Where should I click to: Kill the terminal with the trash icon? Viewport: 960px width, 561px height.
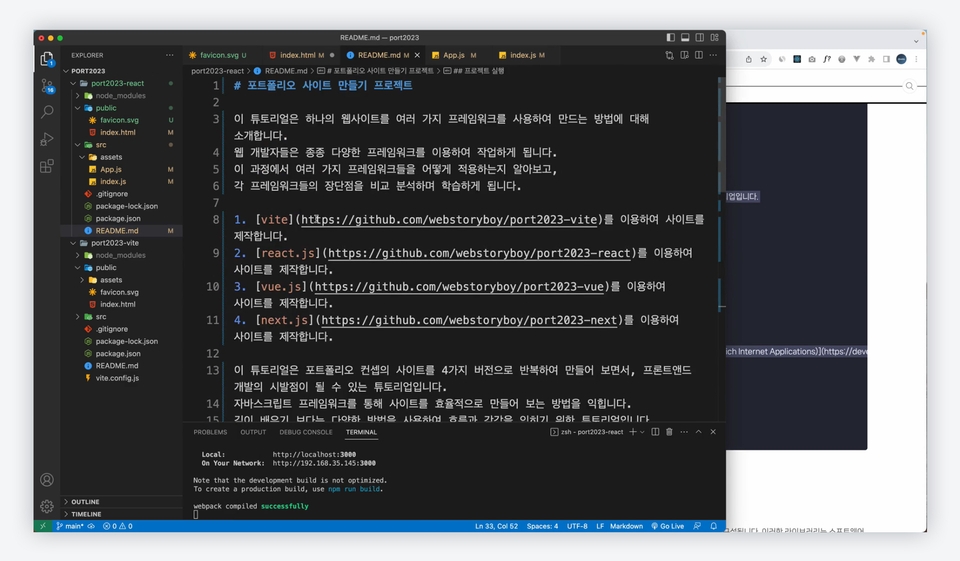pyautogui.click(x=669, y=432)
